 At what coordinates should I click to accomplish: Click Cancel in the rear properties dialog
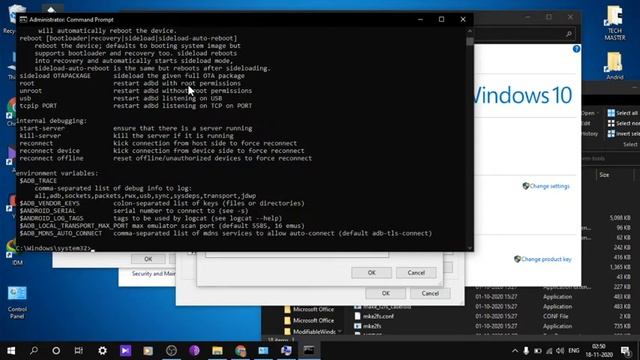coord(430,293)
